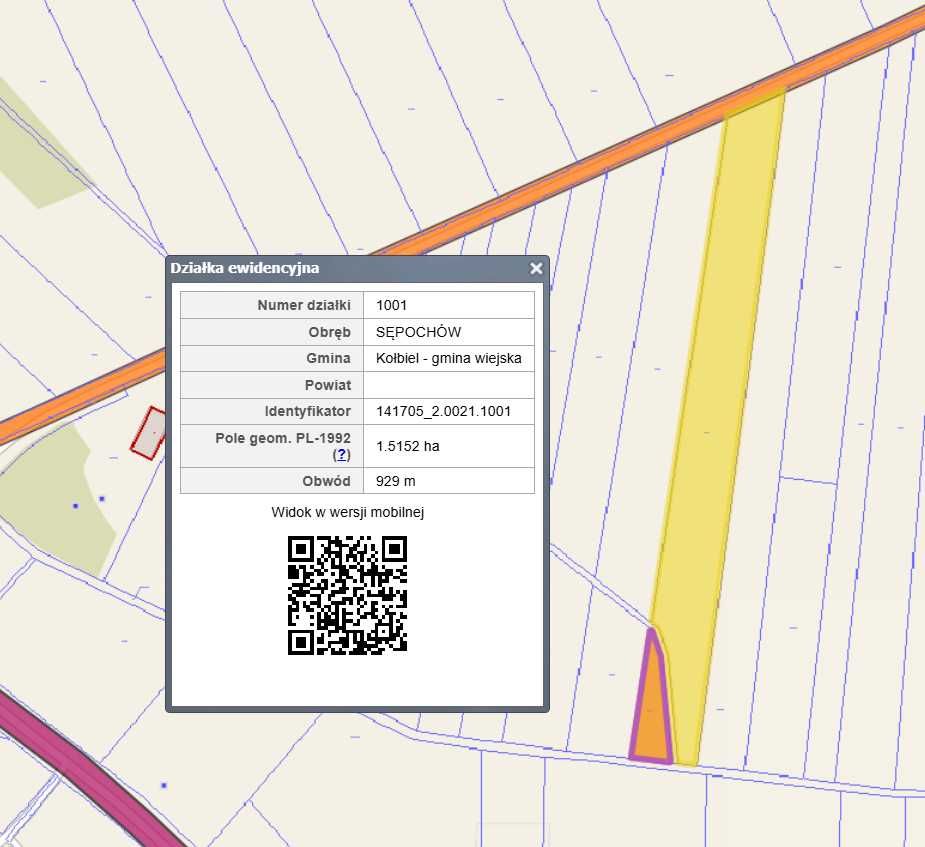Viewport: 925px width, 847px height.
Task: Click the Obwód label
Action: [326, 481]
